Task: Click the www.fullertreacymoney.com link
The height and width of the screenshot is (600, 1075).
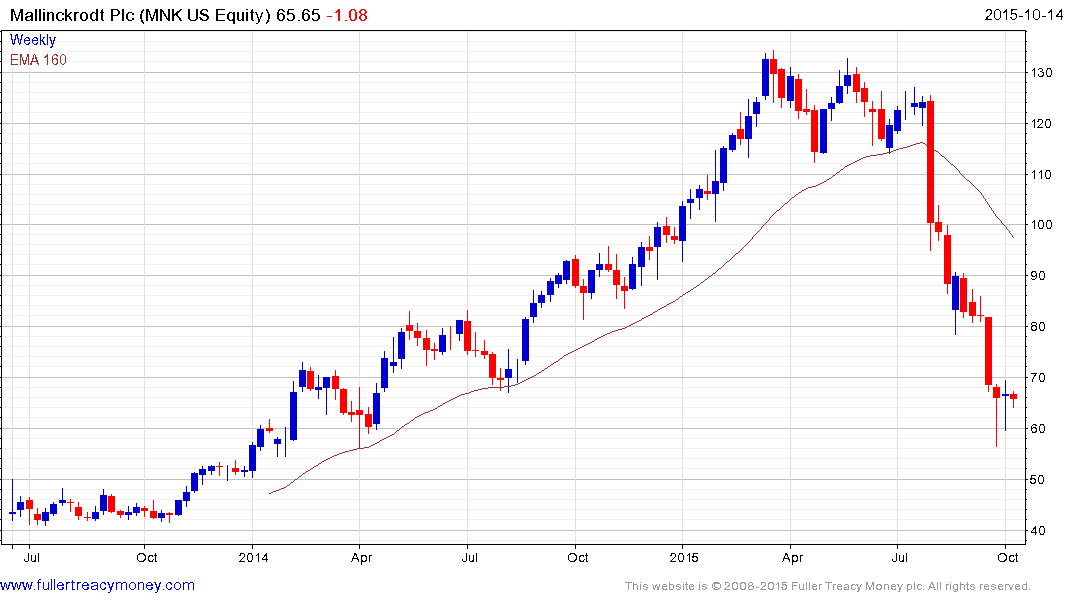Action: click(97, 585)
